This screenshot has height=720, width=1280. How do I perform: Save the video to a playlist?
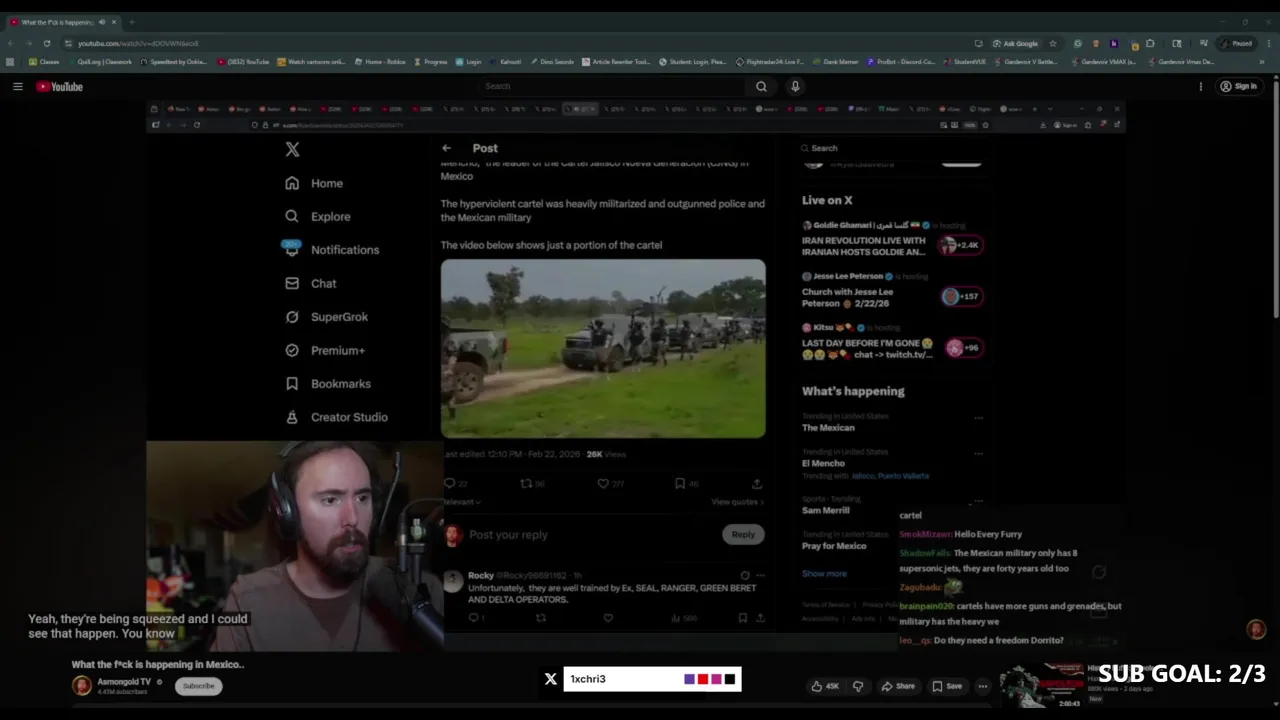[x=946, y=686]
